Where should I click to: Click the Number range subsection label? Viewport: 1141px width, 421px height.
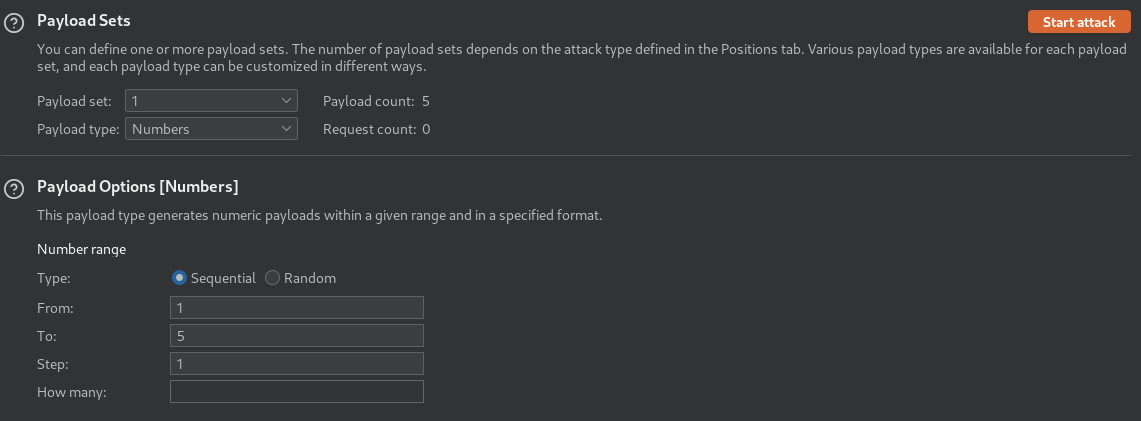point(82,249)
